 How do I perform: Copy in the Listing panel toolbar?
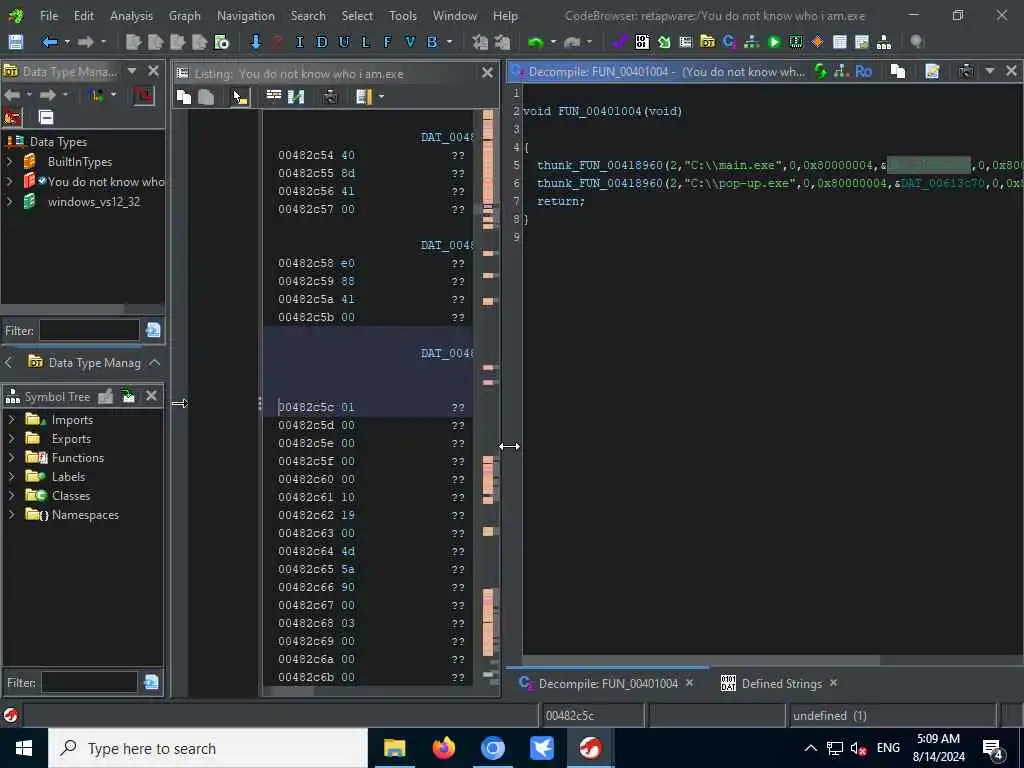click(184, 97)
